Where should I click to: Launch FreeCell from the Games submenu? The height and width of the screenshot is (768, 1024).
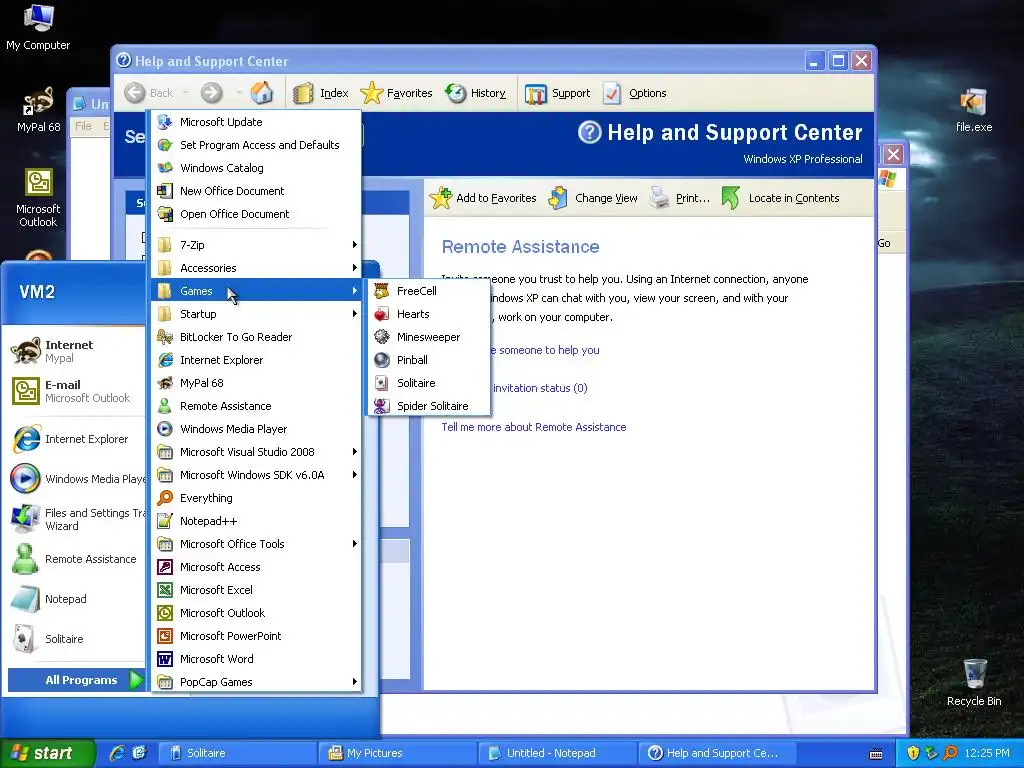(428, 291)
